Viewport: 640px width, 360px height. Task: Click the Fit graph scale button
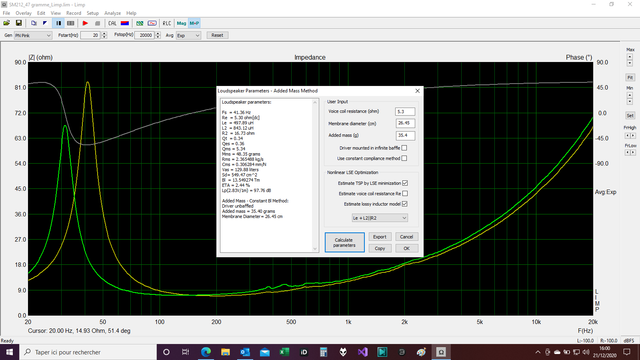pyautogui.click(x=630, y=77)
